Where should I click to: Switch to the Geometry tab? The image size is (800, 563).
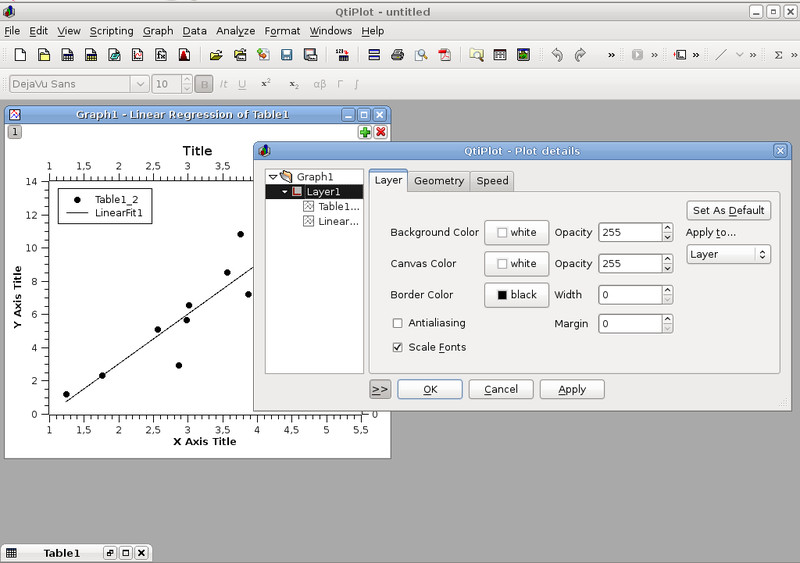[439, 181]
